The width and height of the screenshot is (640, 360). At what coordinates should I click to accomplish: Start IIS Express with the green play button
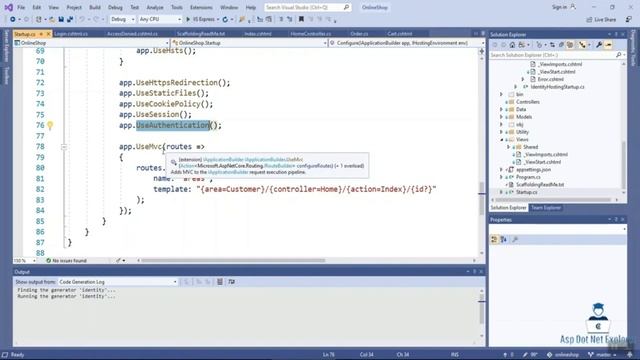[x=188, y=19]
